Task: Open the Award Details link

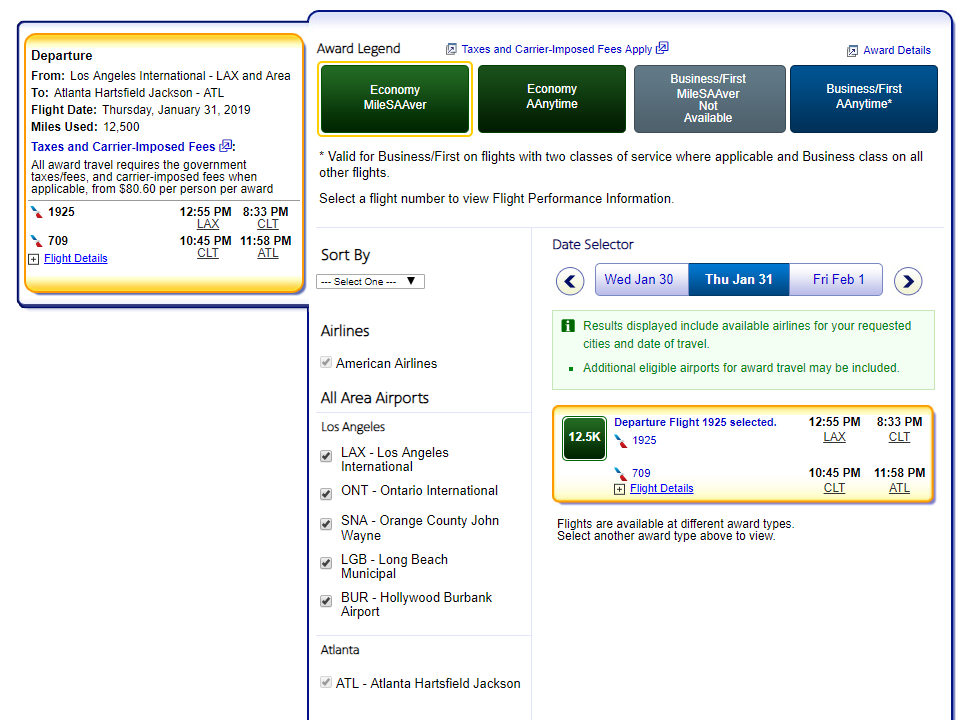Action: point(897,50)
